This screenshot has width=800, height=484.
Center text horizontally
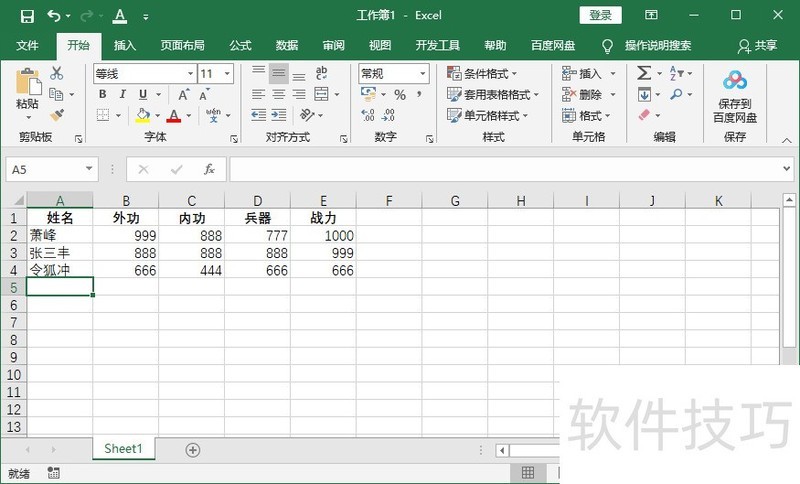(x=279, y=94)
